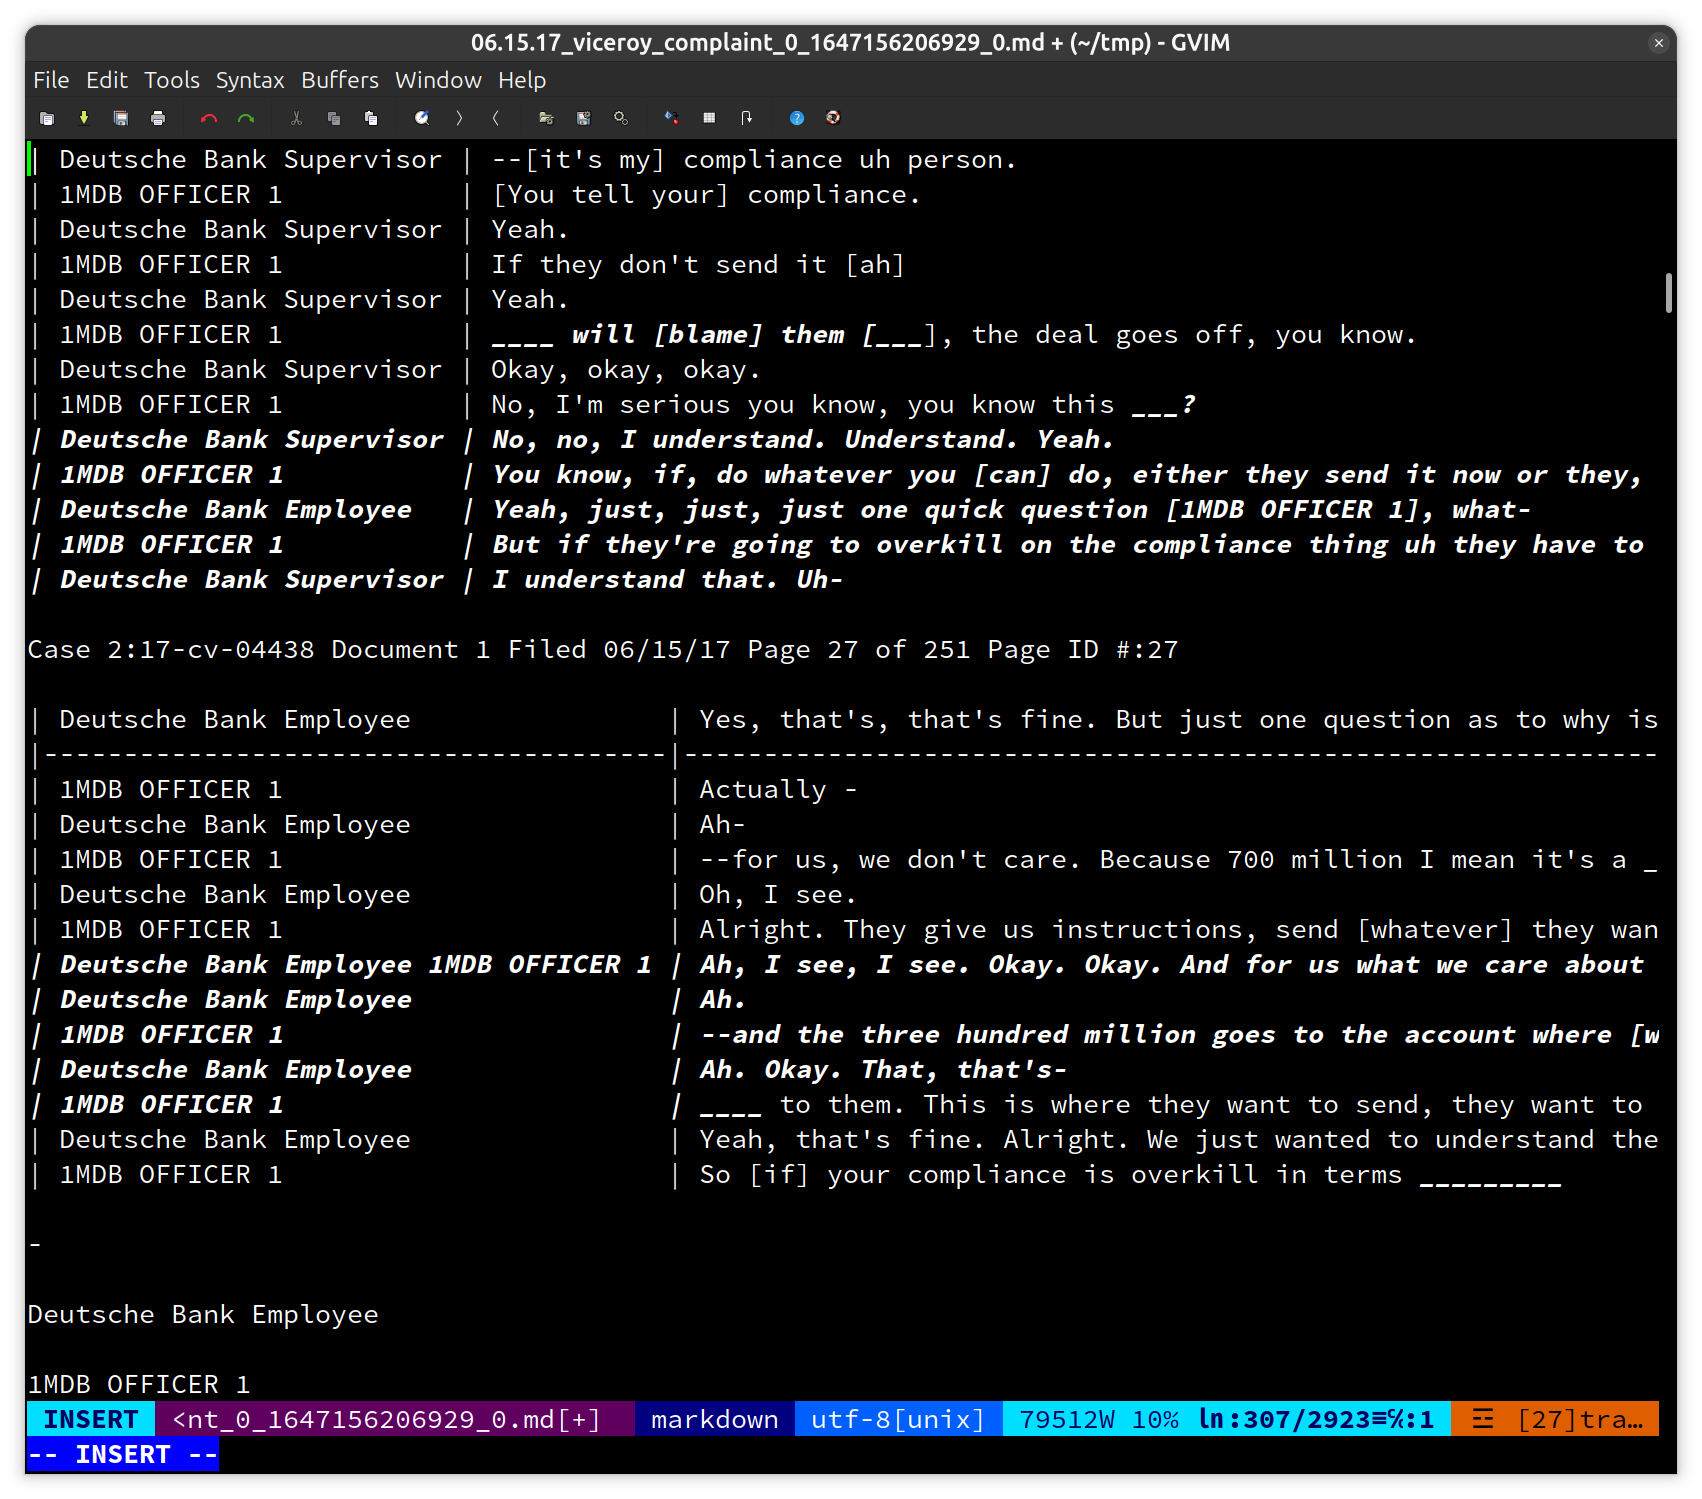Paste clipboard contents
Image resolution: width=1702 pixels, height=1499 pixels.
click(x=371, y=118)
